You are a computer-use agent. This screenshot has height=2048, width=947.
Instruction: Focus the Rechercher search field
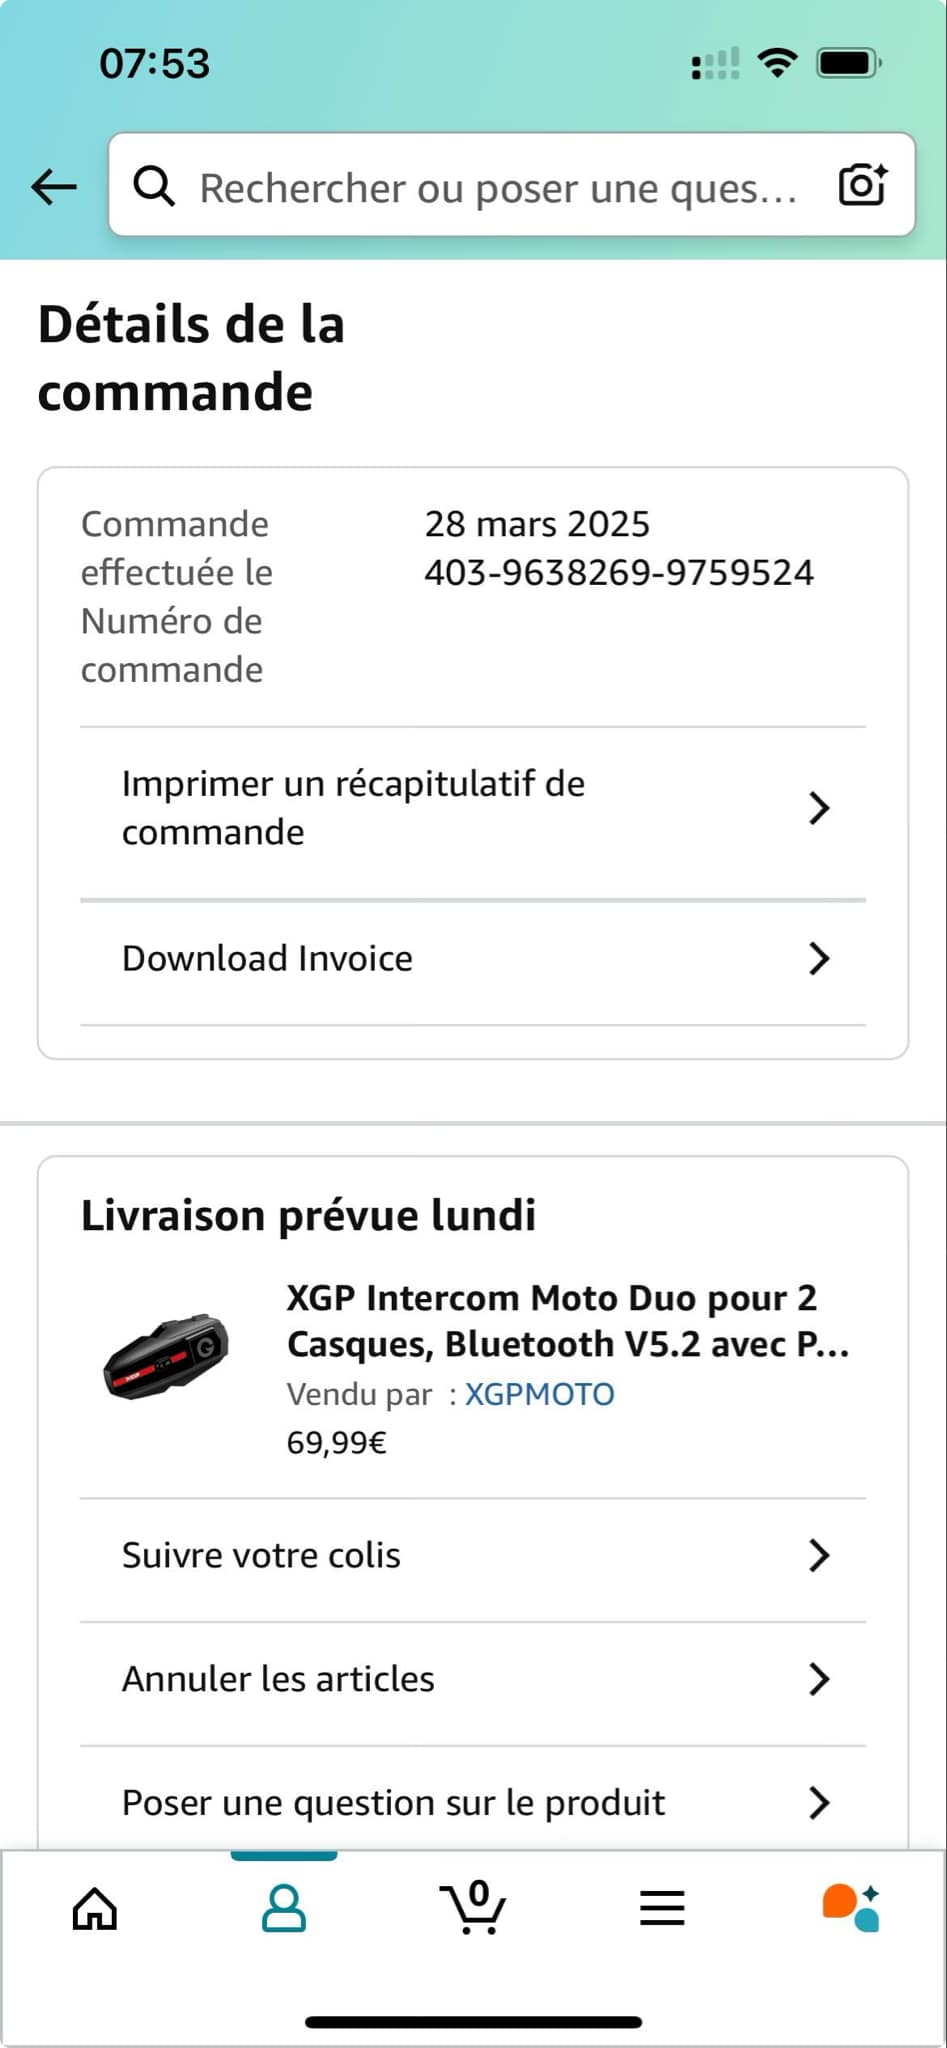click(498, 187)
